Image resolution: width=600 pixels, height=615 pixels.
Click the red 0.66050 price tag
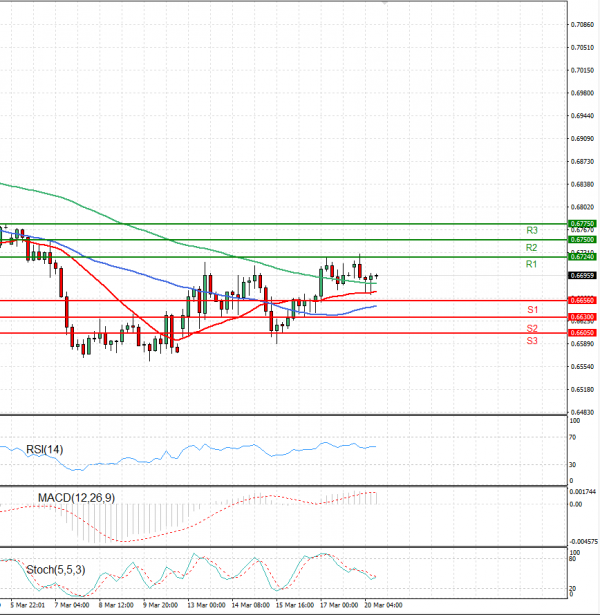(582, 333)
